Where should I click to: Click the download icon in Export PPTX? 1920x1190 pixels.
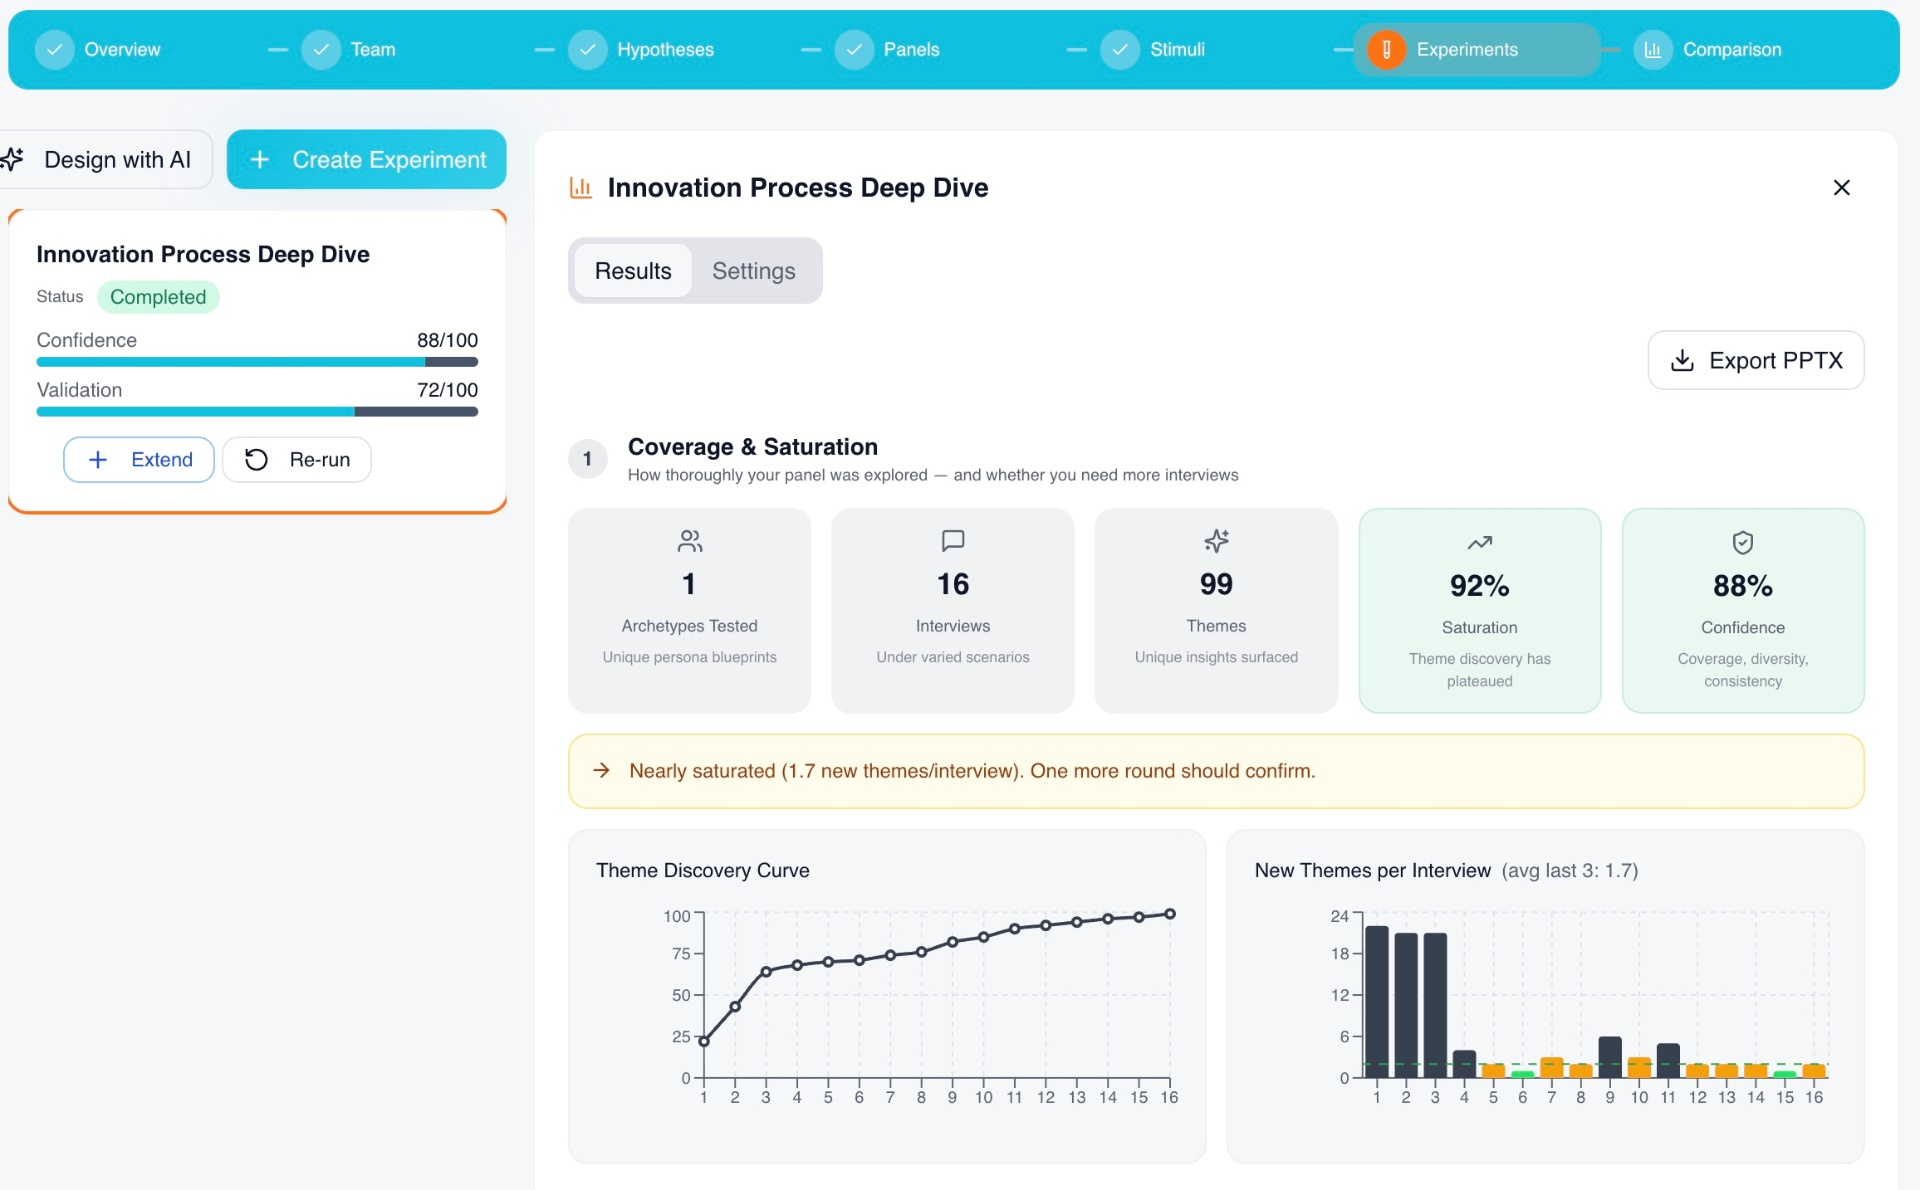[x=1682, y=360]
